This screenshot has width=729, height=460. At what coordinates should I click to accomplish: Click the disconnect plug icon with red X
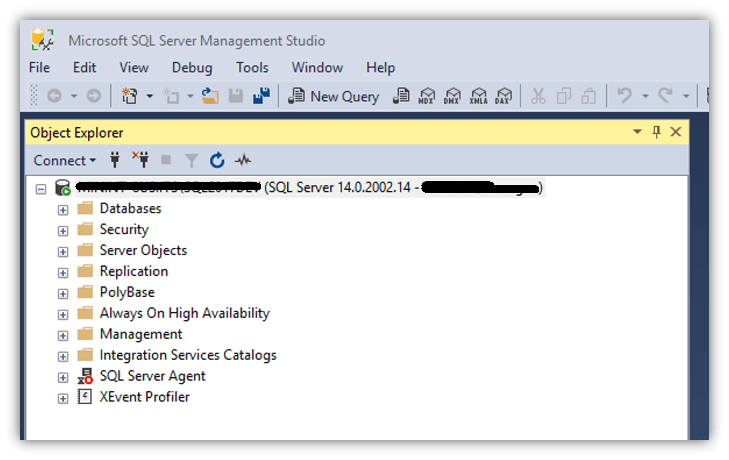tap(140, 160)
